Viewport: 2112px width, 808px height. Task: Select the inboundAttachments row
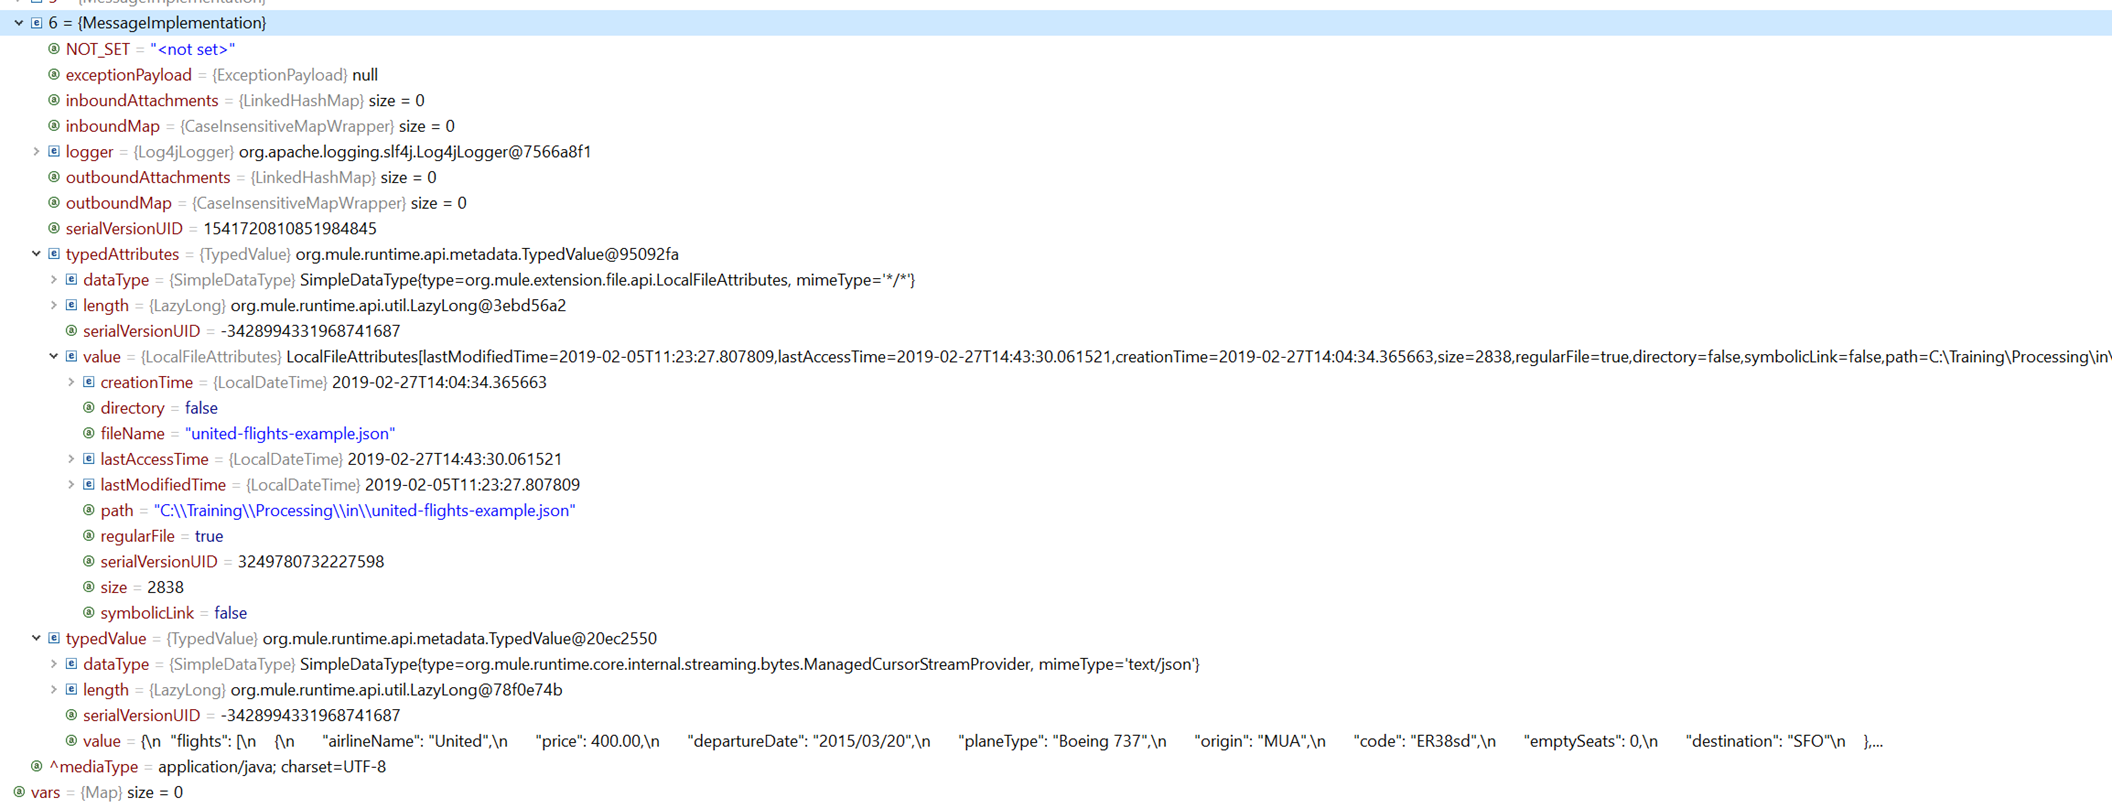coord(141,101)
